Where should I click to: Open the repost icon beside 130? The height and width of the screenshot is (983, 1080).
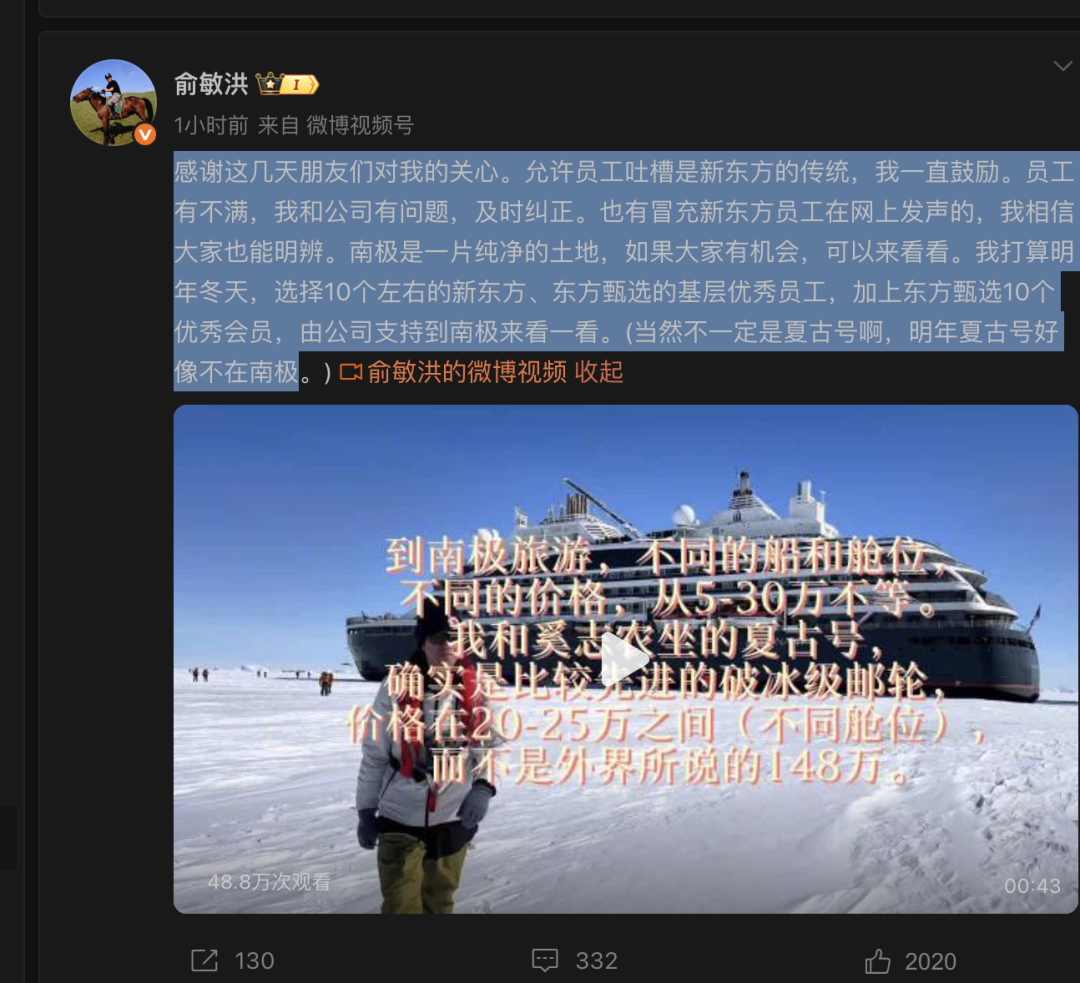(205, 960)
